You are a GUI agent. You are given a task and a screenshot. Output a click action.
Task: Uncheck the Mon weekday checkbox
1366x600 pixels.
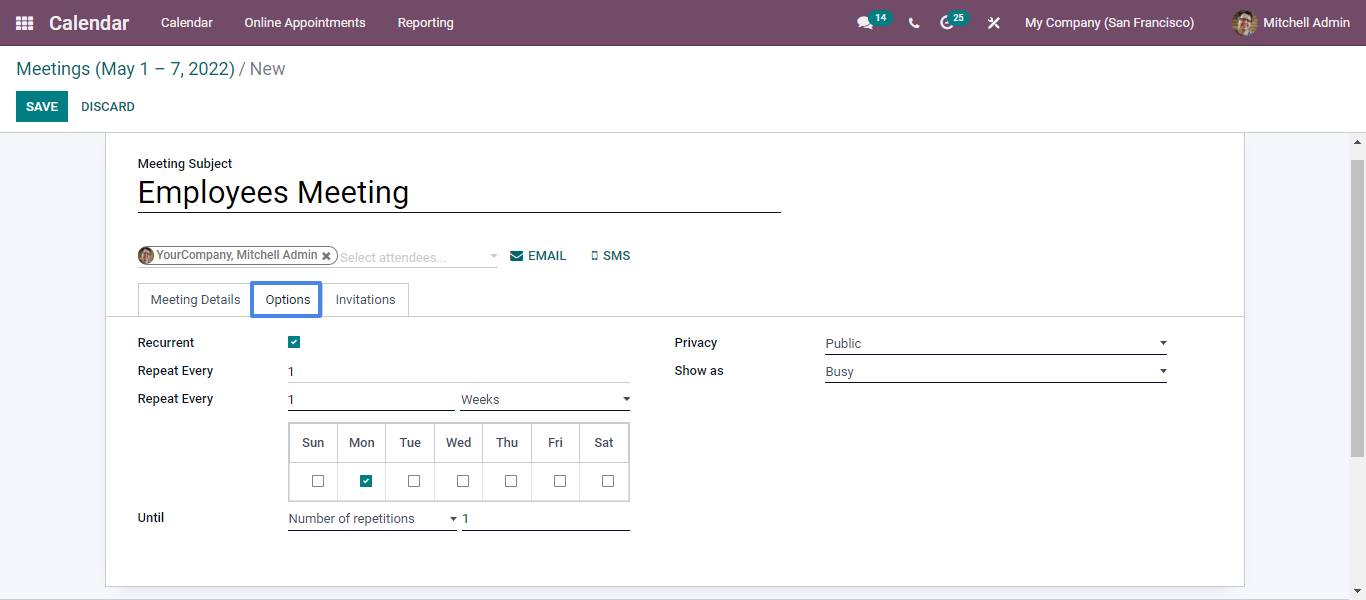click(366, 481)
